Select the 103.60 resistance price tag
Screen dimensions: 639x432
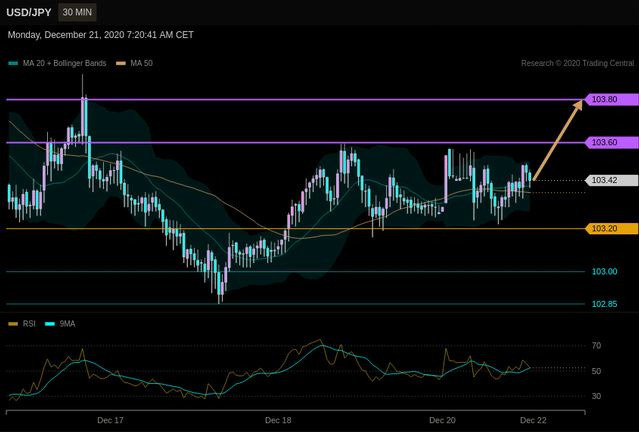tap(612, 142)
